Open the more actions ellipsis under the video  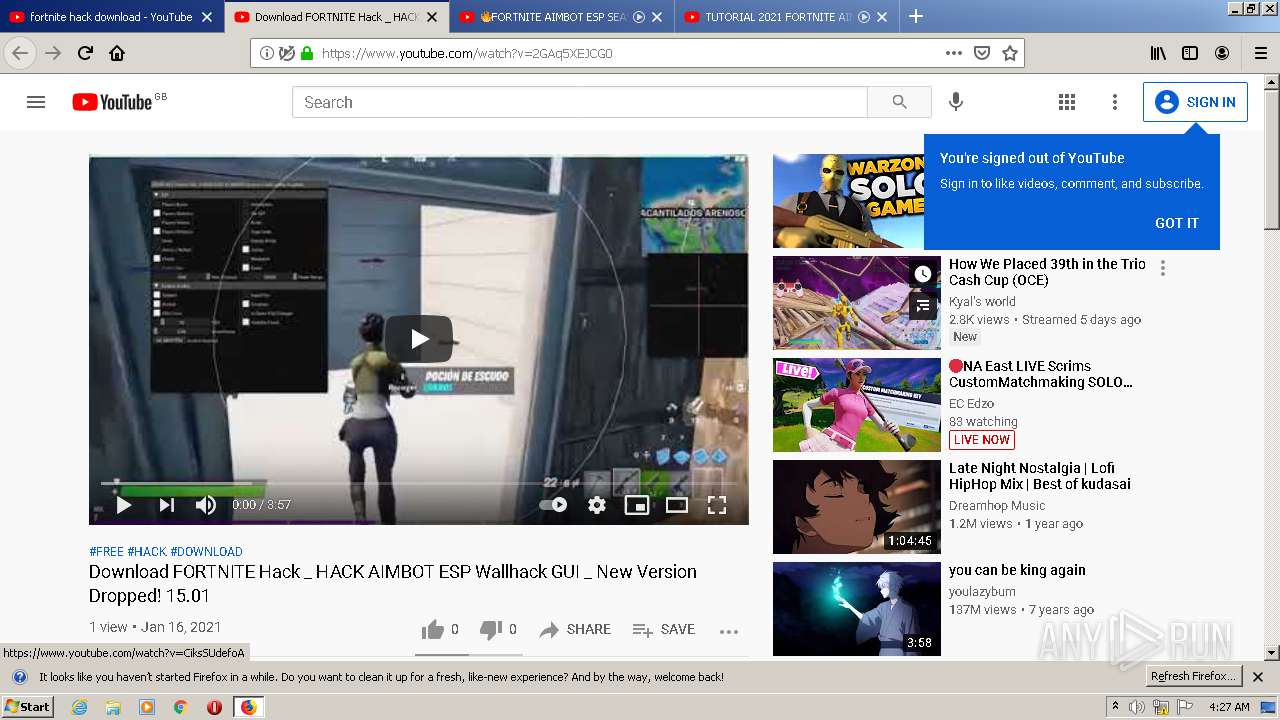coord(729,630)
